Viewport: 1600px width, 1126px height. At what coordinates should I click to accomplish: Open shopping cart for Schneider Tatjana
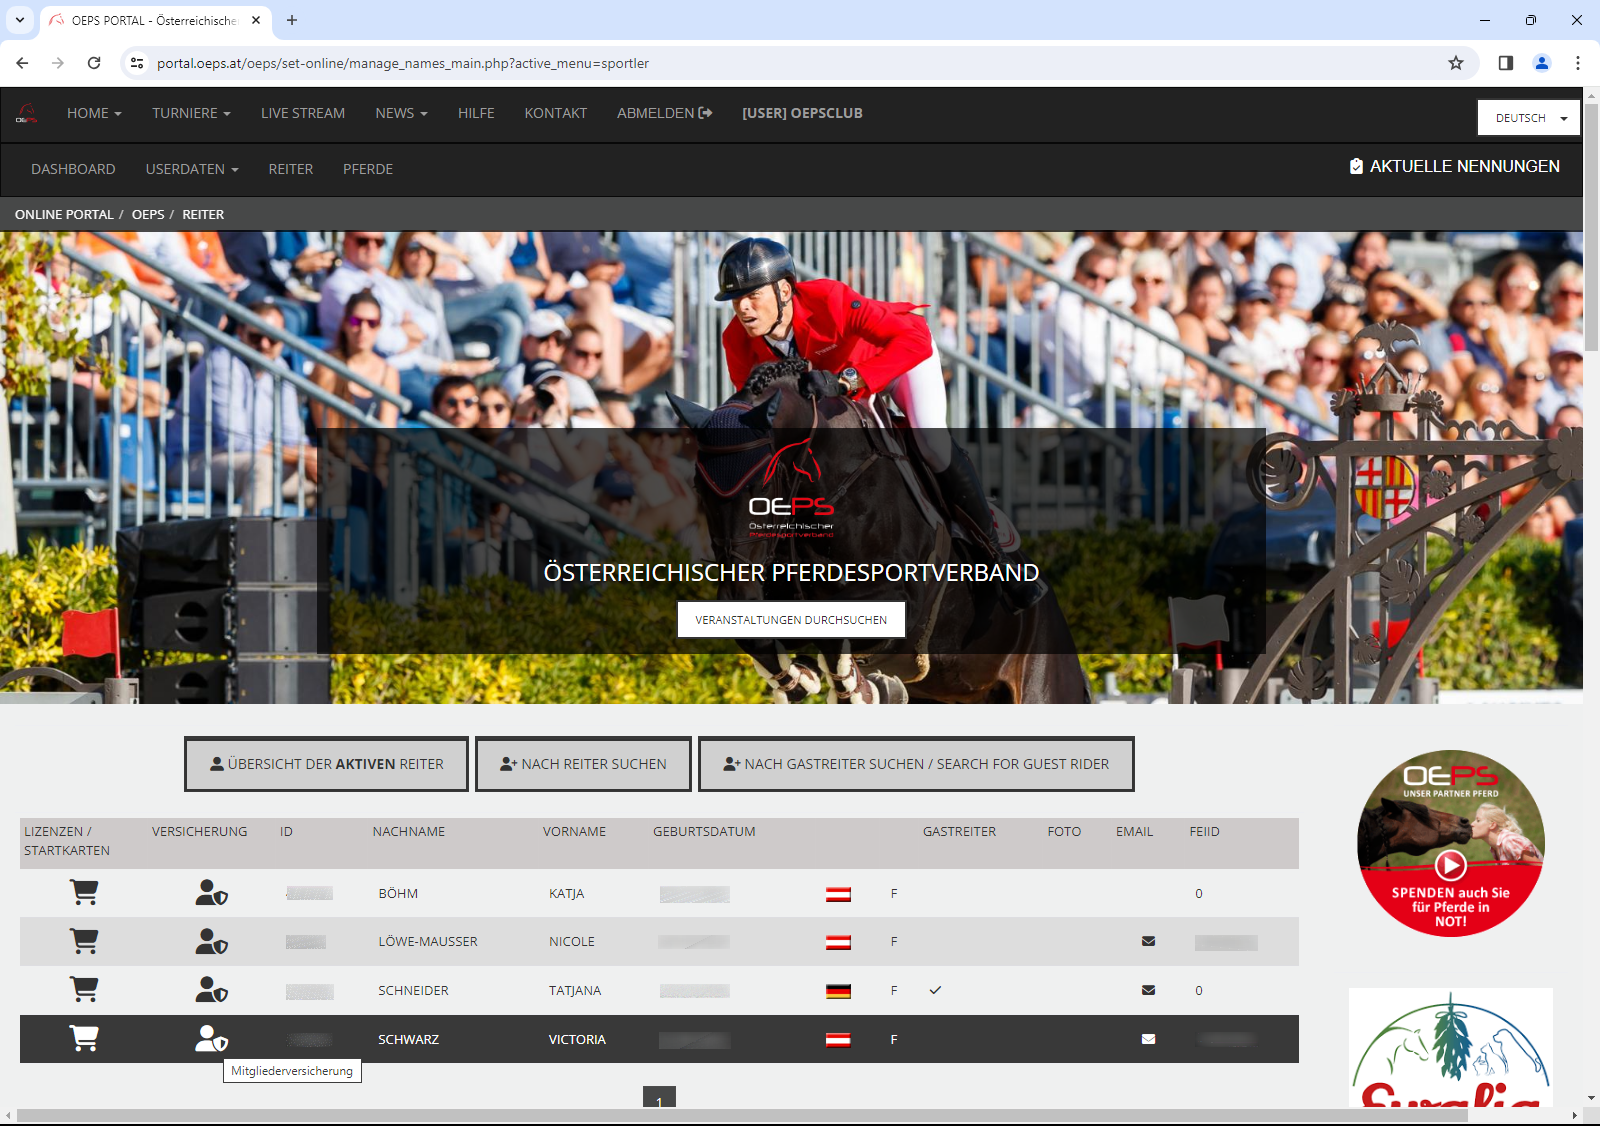pyautogui.click(x=84, y=989)
